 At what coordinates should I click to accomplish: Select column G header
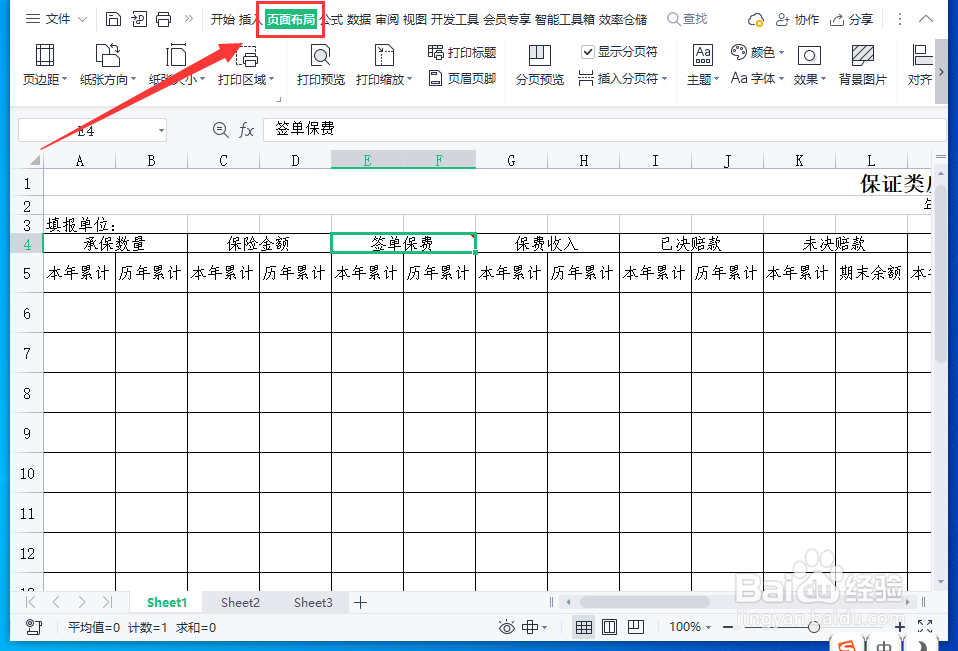[511, 160]
